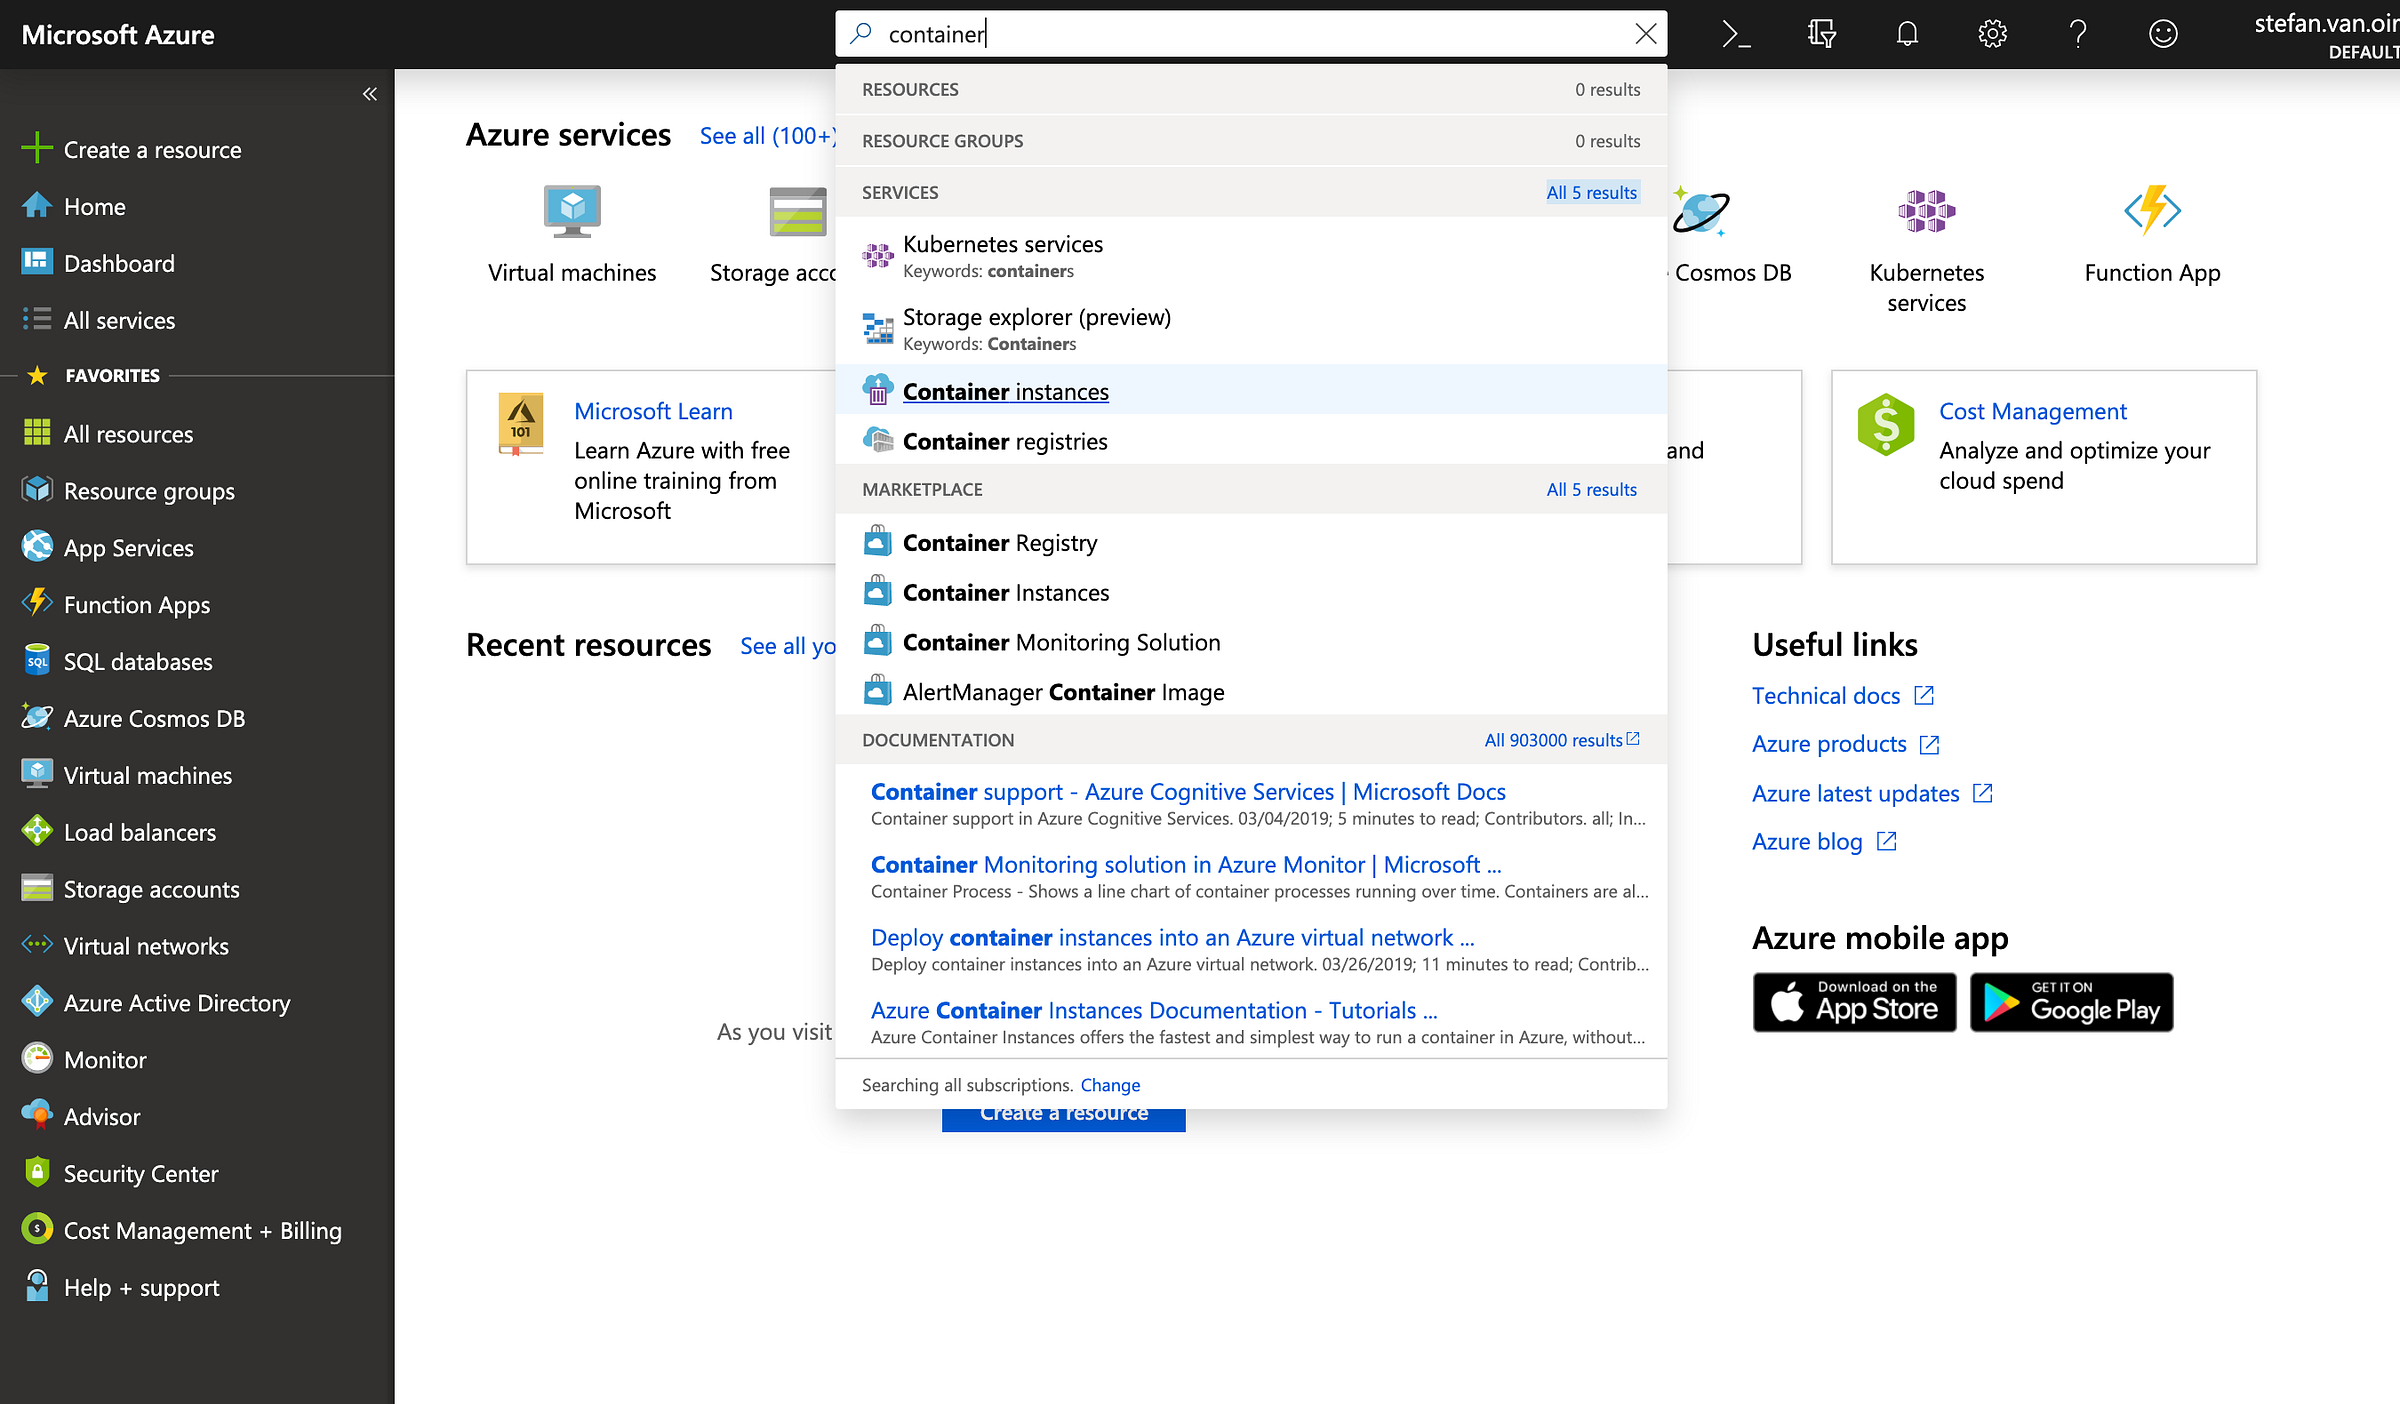The image size is (2400, 1404).
Task: Click in the container search field
Action: 1250,34
